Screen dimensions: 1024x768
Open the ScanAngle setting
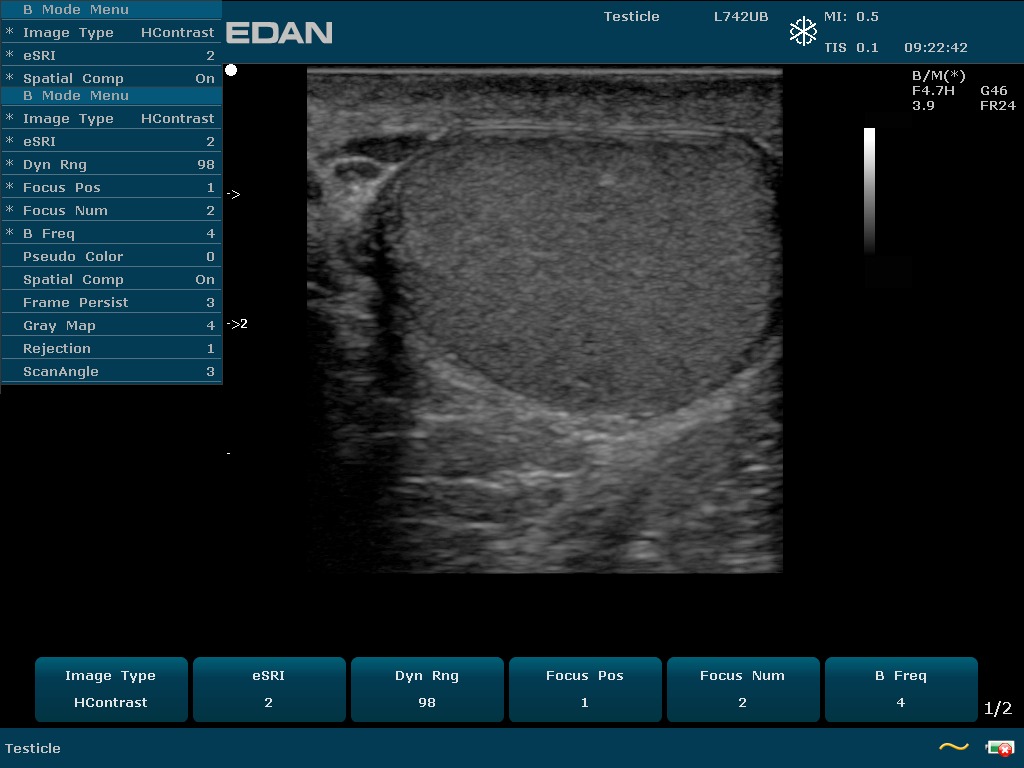pos(112,372)
